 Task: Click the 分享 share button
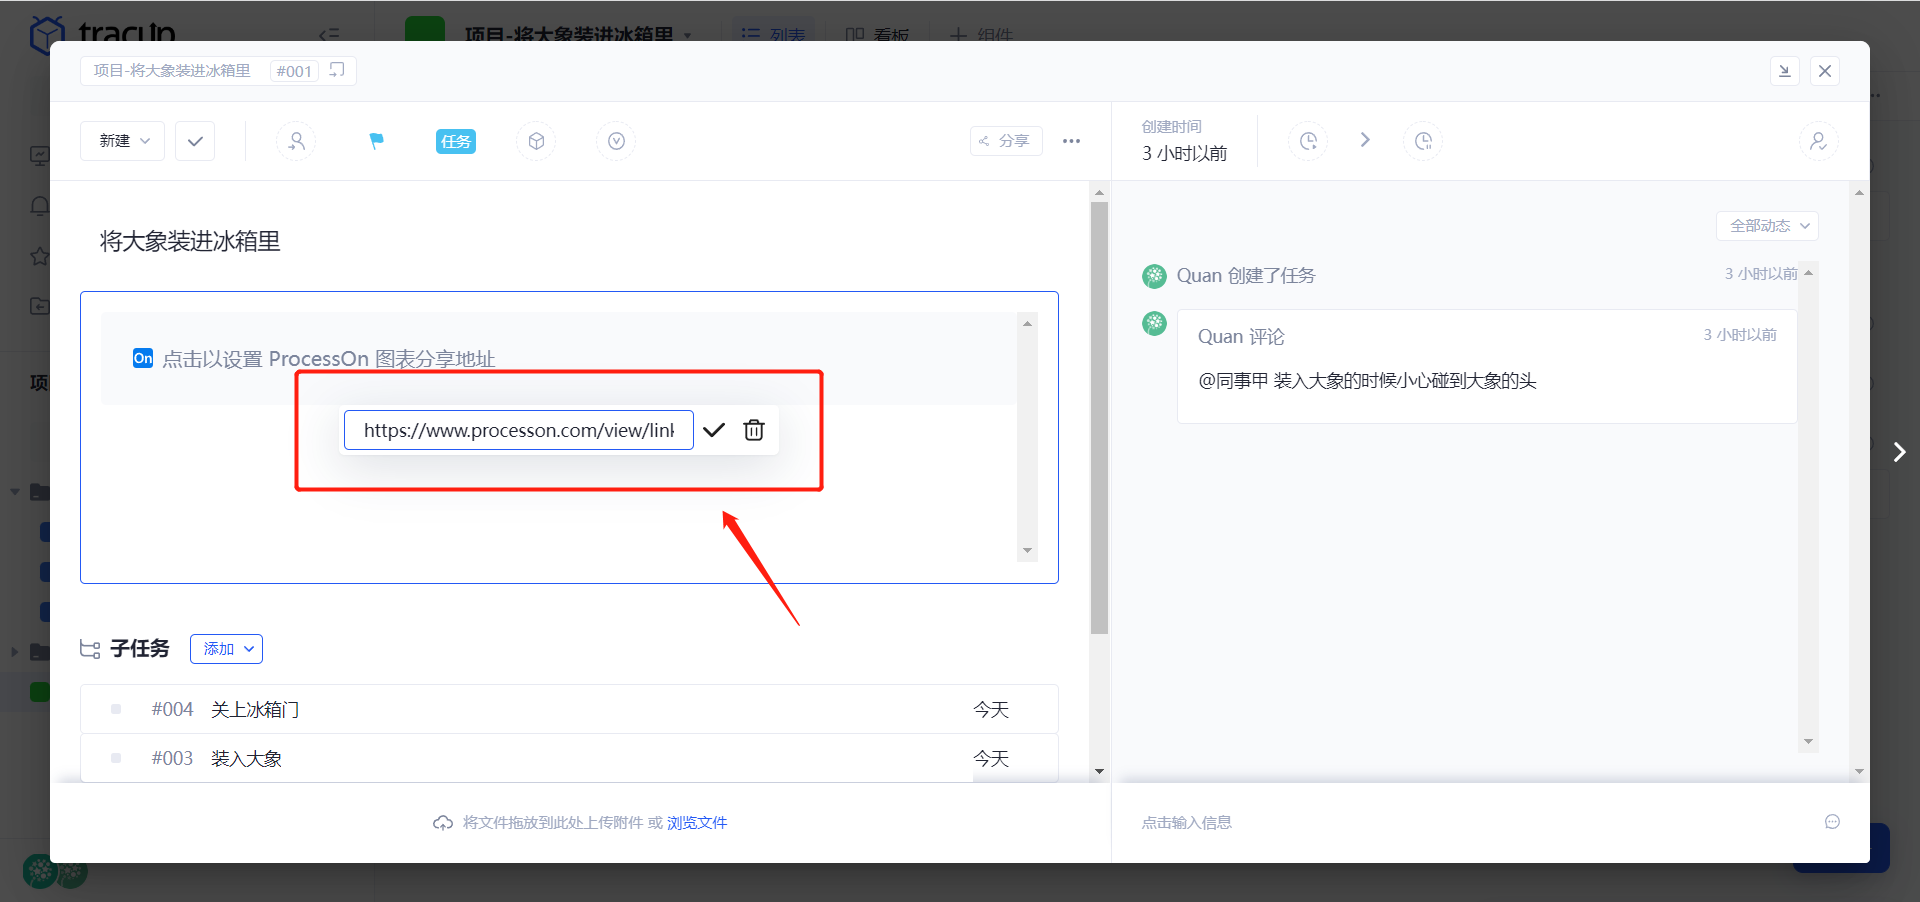pyautogui.click(x=1005, y=141)
